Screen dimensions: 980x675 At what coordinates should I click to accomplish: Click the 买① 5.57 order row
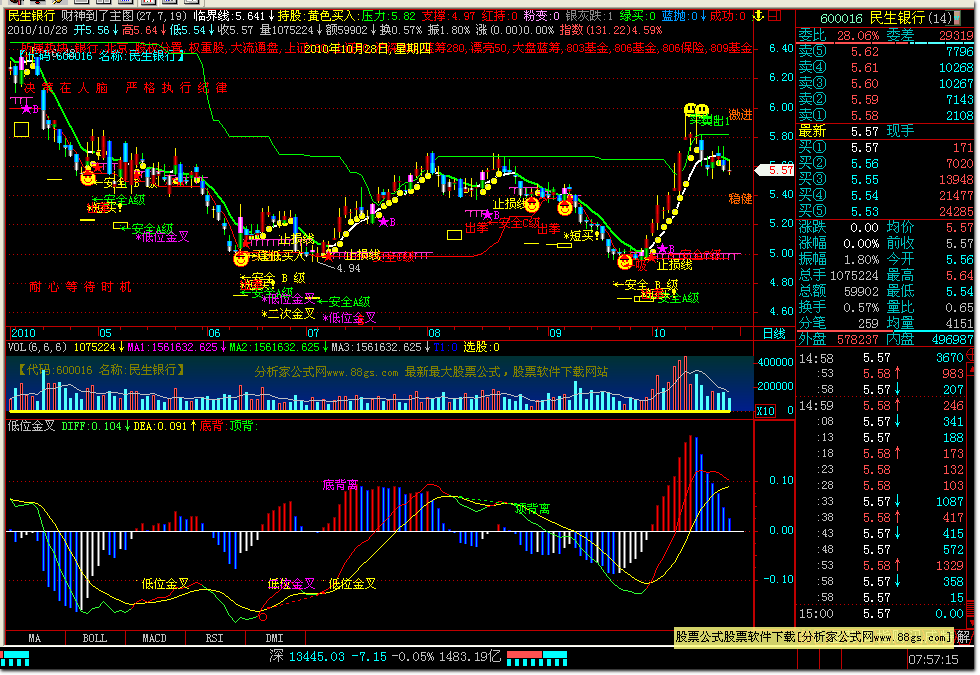click(x=886, y=148)
